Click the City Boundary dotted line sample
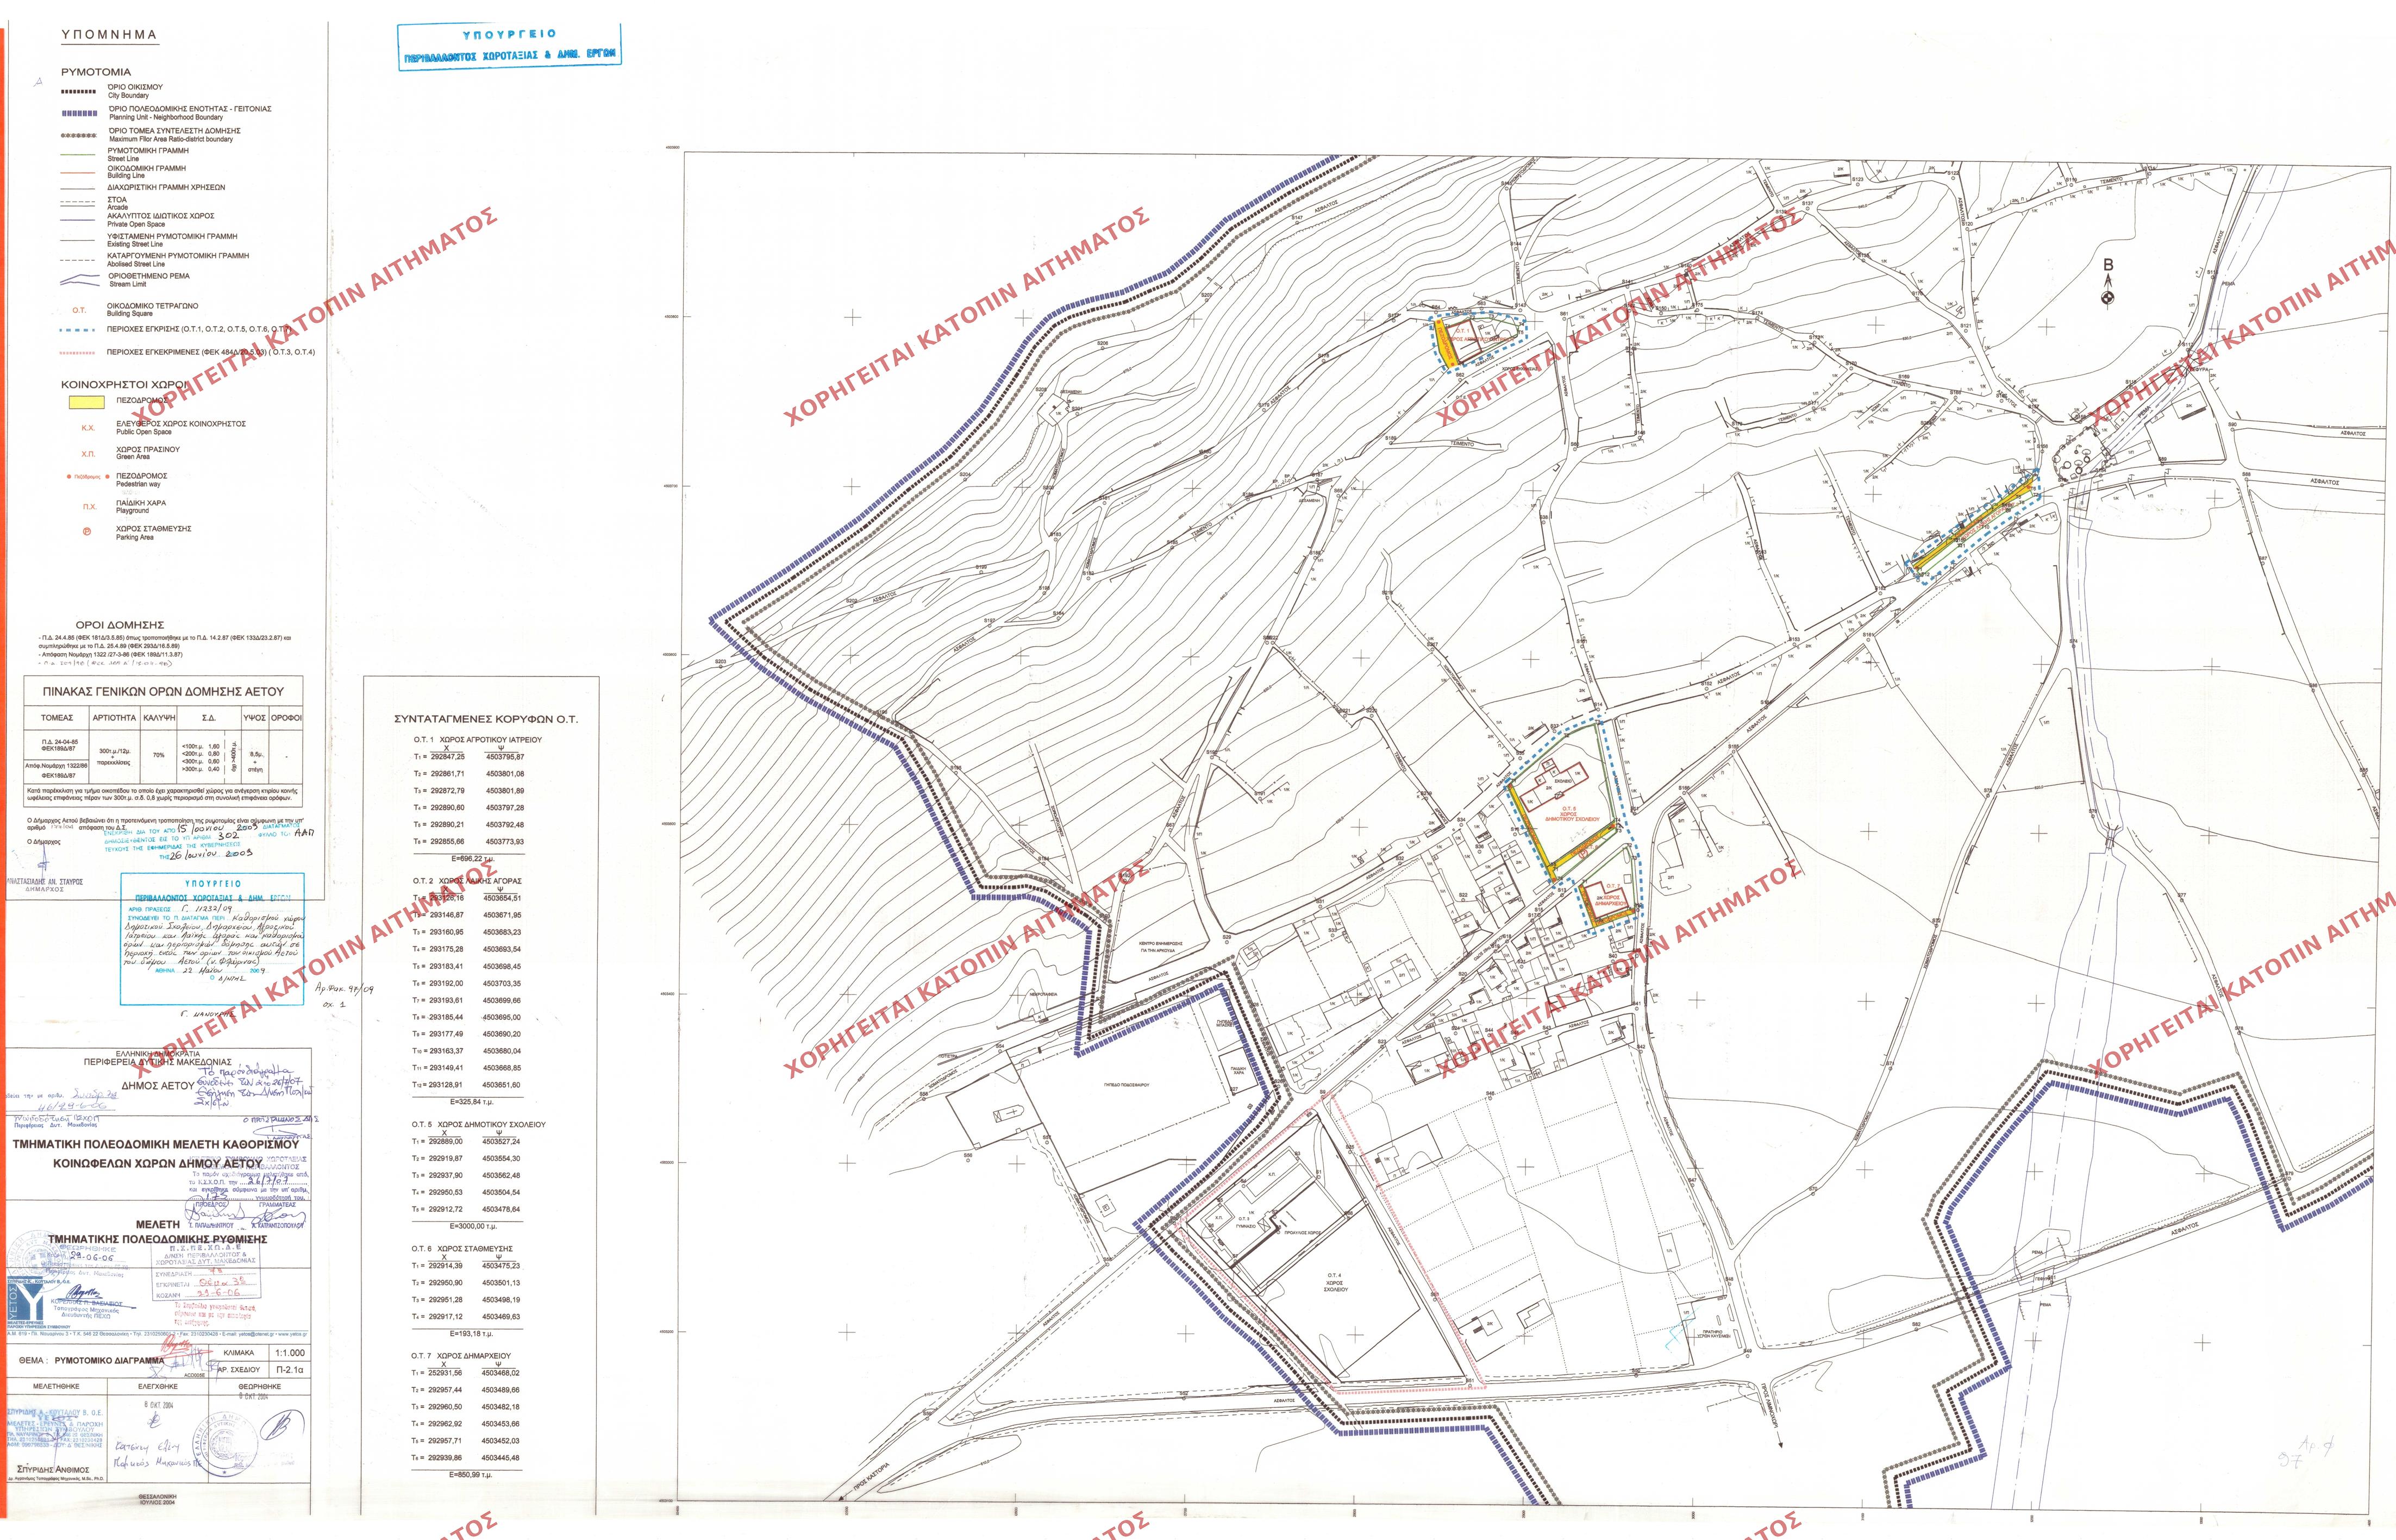Viewport: 2396px width, 1540px height. pos(78,91)
